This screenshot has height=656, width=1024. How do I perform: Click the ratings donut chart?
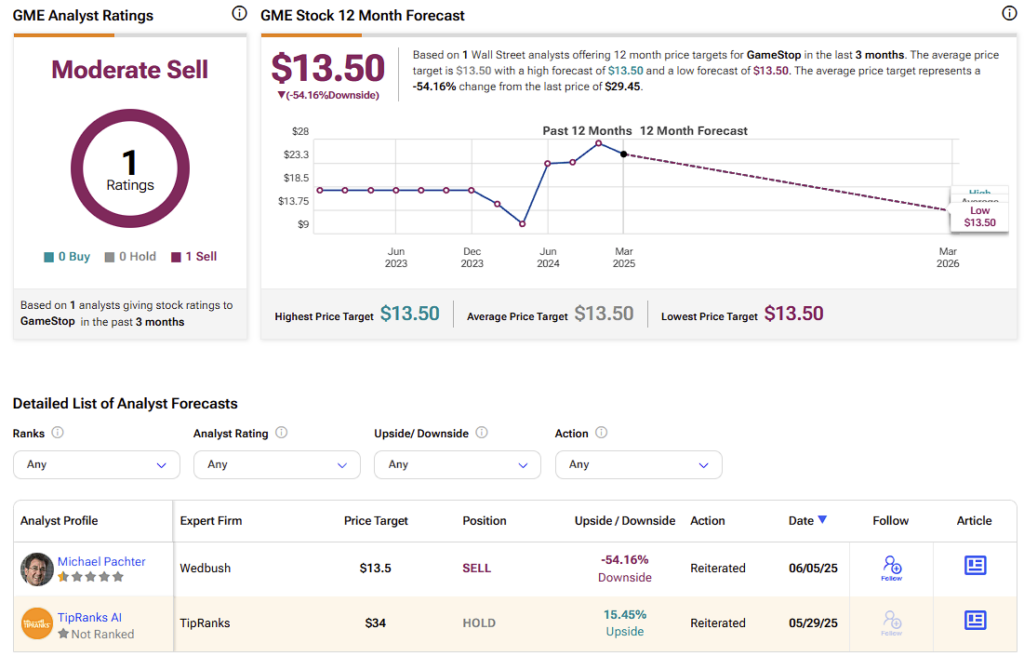tap(130, 169)
